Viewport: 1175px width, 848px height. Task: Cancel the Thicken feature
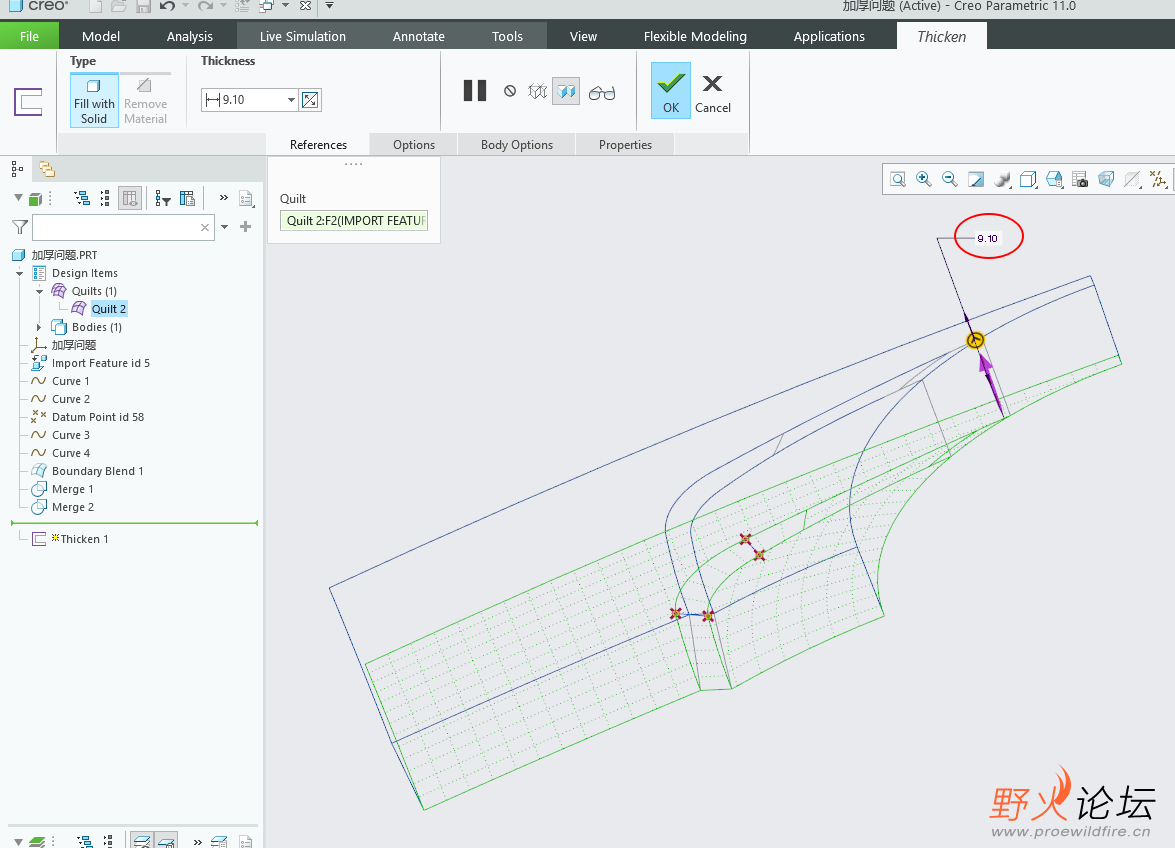(x=713, y=93)
